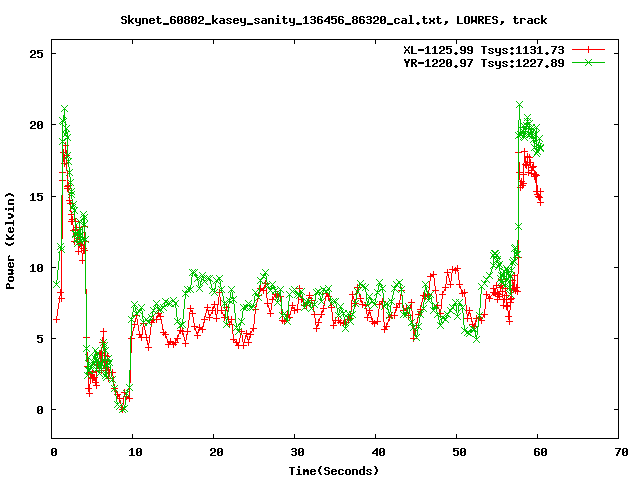Click the x-axis tick label 70
The height and width of the screenshot is (480, 640).
[621, 452]
